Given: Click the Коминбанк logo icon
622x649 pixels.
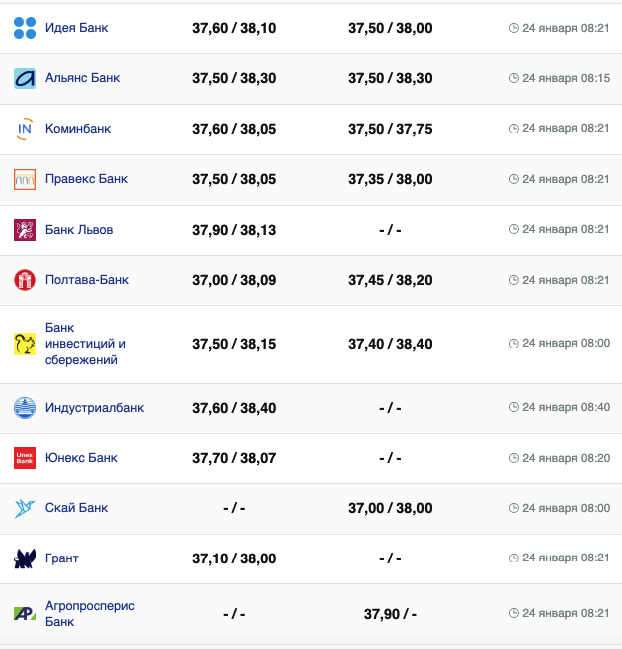Looking at the screenshot, I should pyautogui.click(x=25, y=129).
